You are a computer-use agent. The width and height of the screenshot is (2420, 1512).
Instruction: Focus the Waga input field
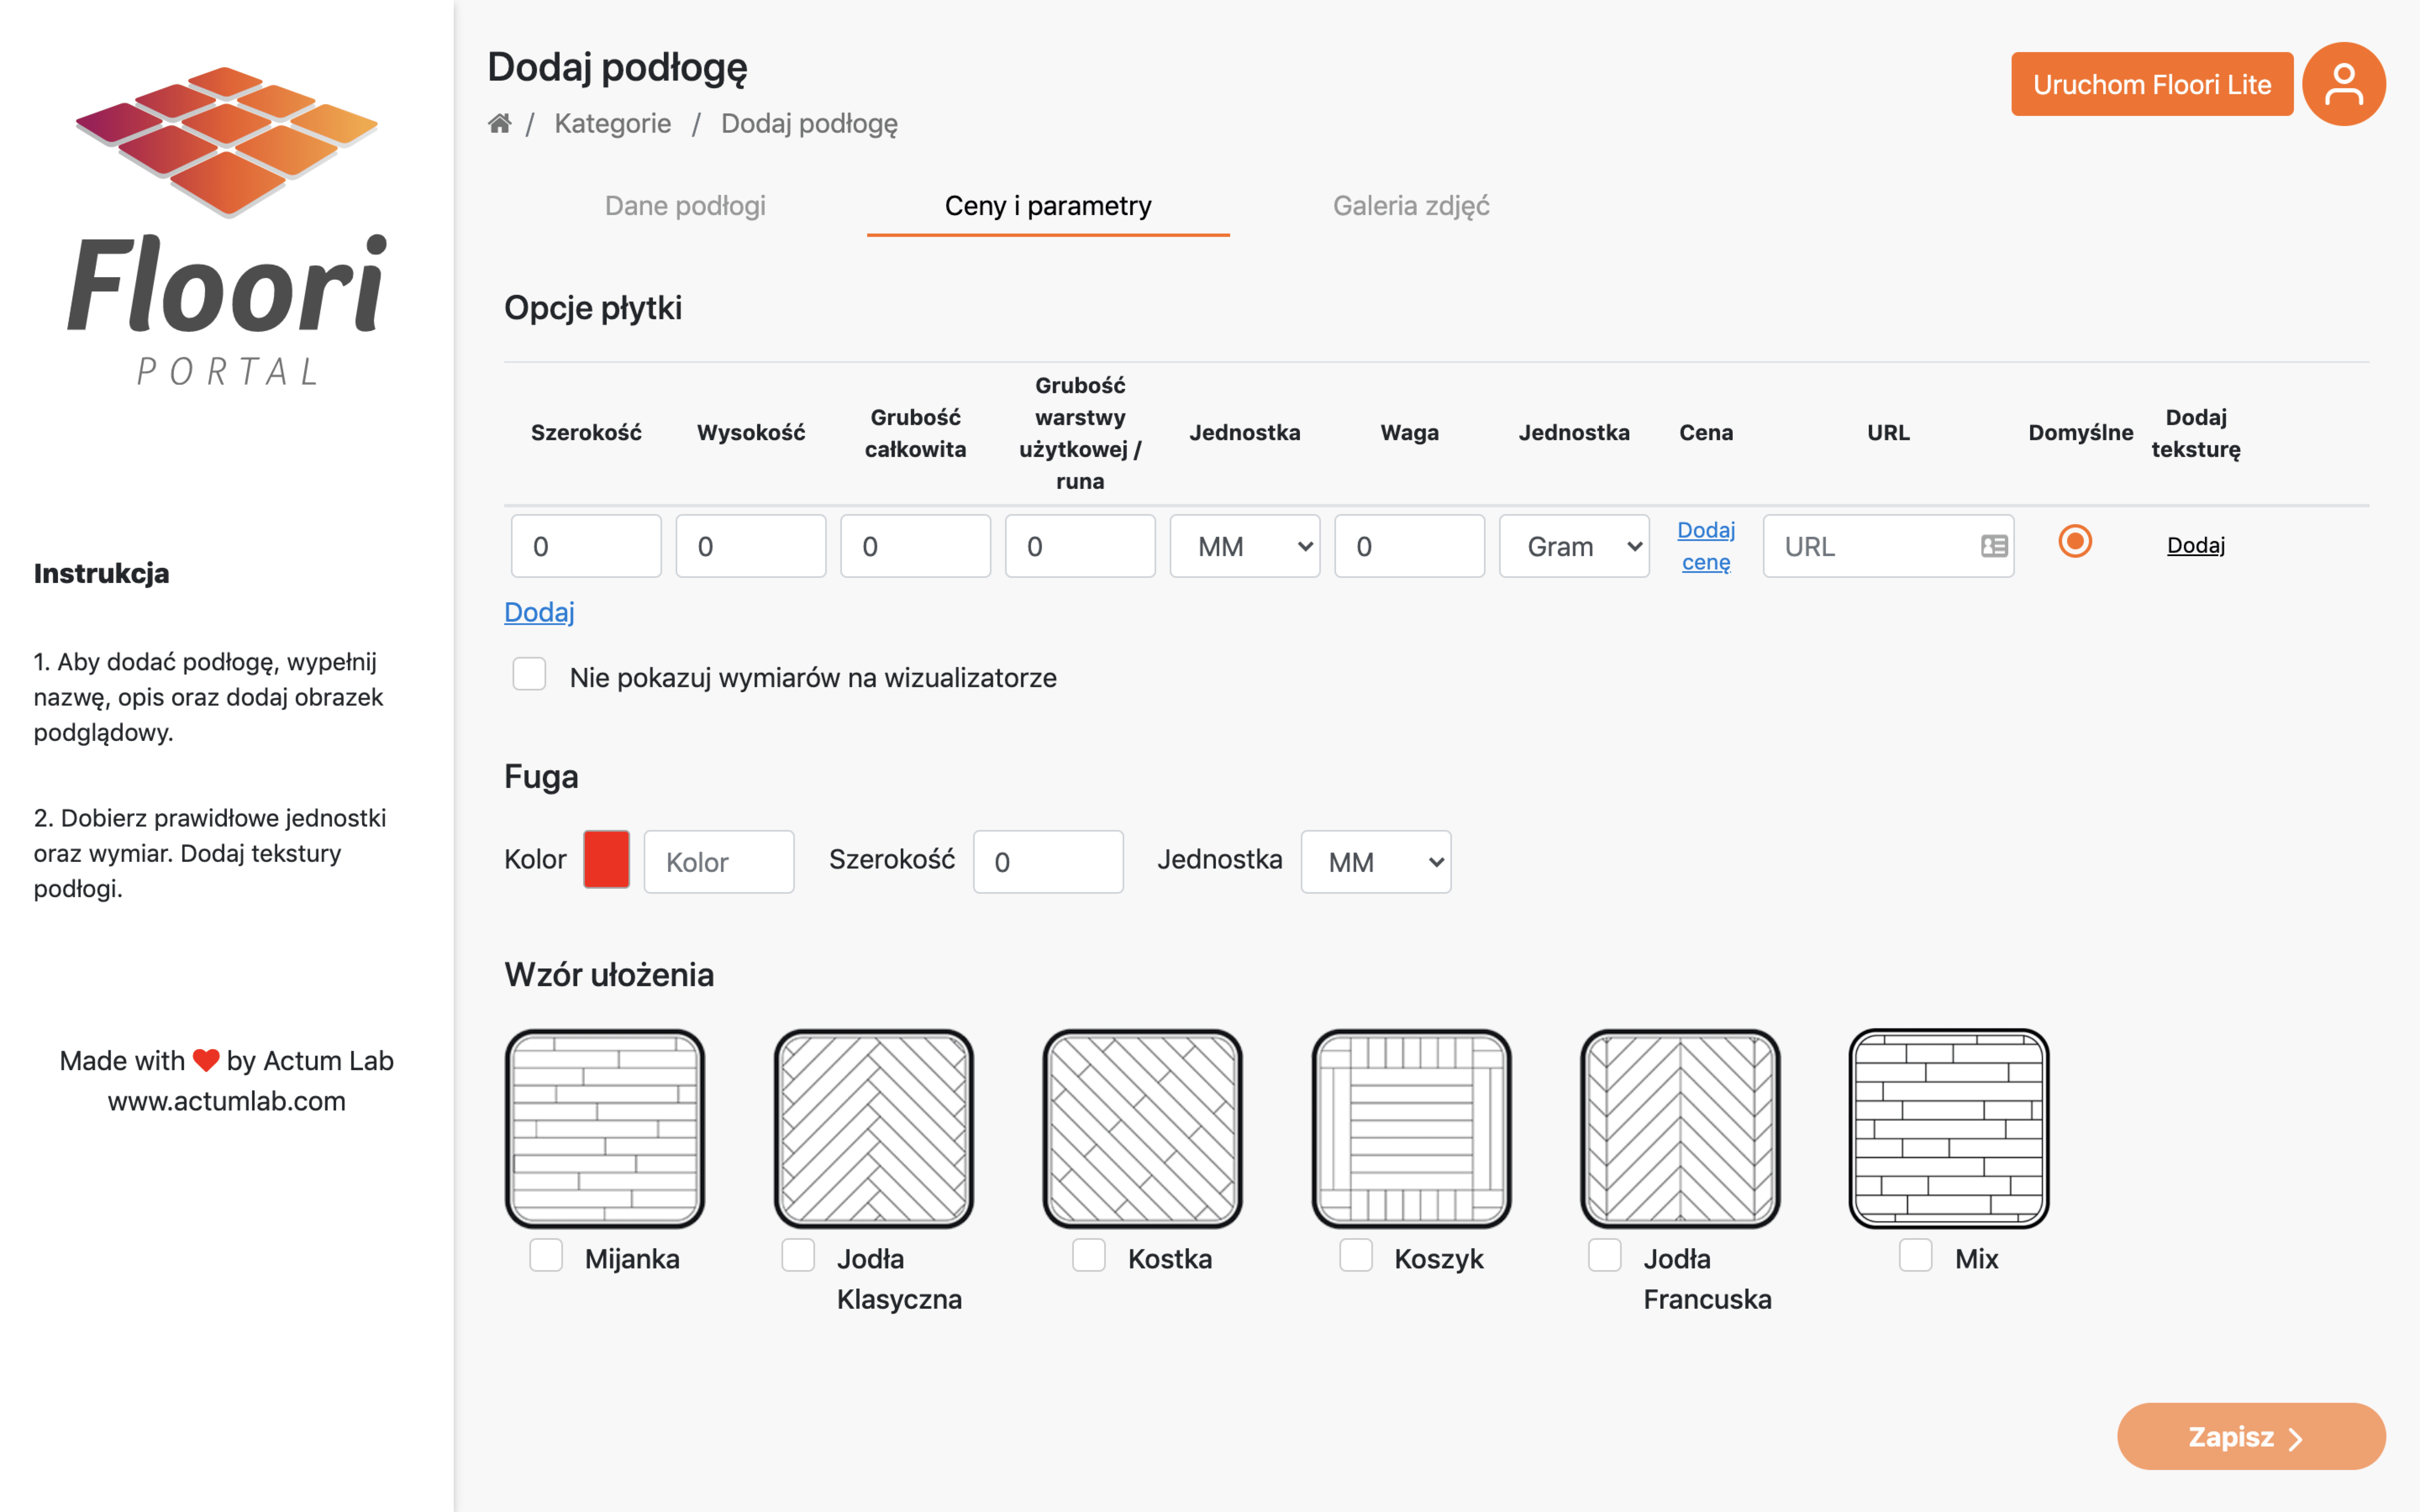point(1409,546)
